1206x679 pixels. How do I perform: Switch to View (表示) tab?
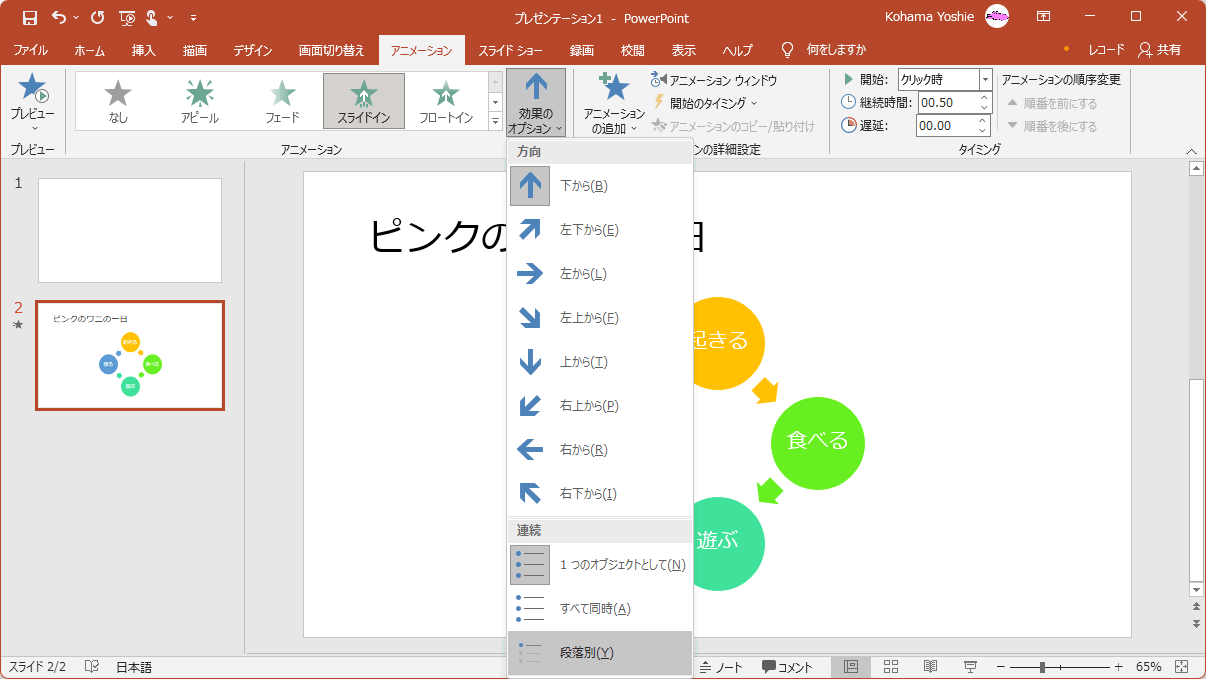coord(684,50)
